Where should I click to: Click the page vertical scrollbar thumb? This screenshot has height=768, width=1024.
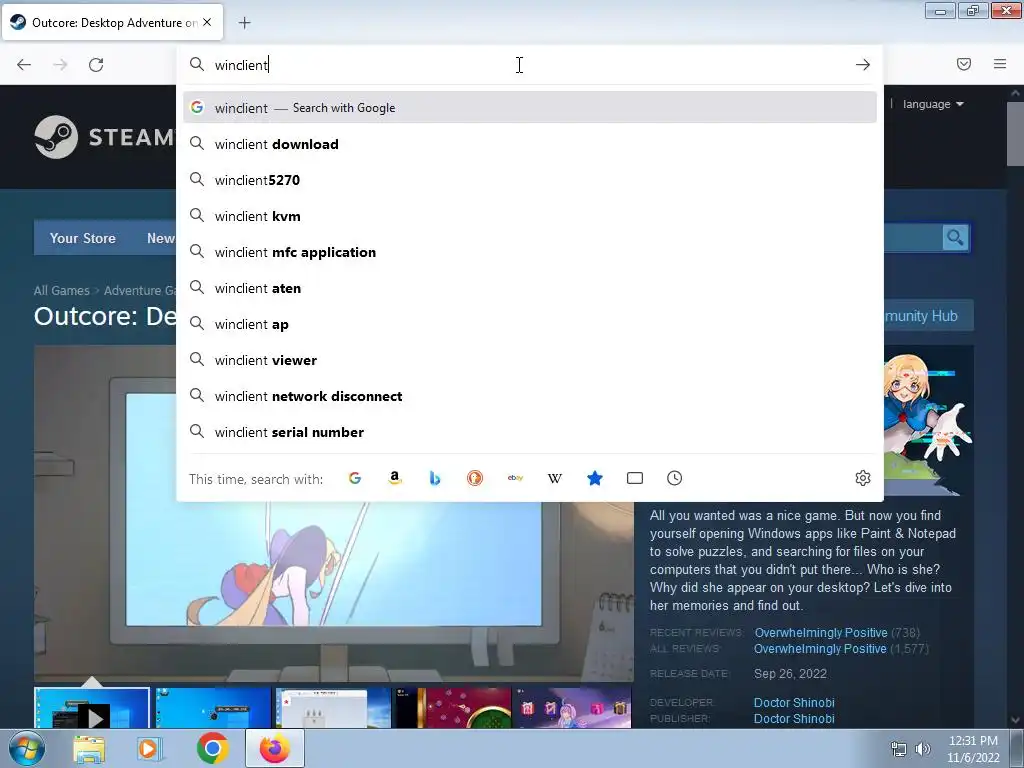[1016, 134]
